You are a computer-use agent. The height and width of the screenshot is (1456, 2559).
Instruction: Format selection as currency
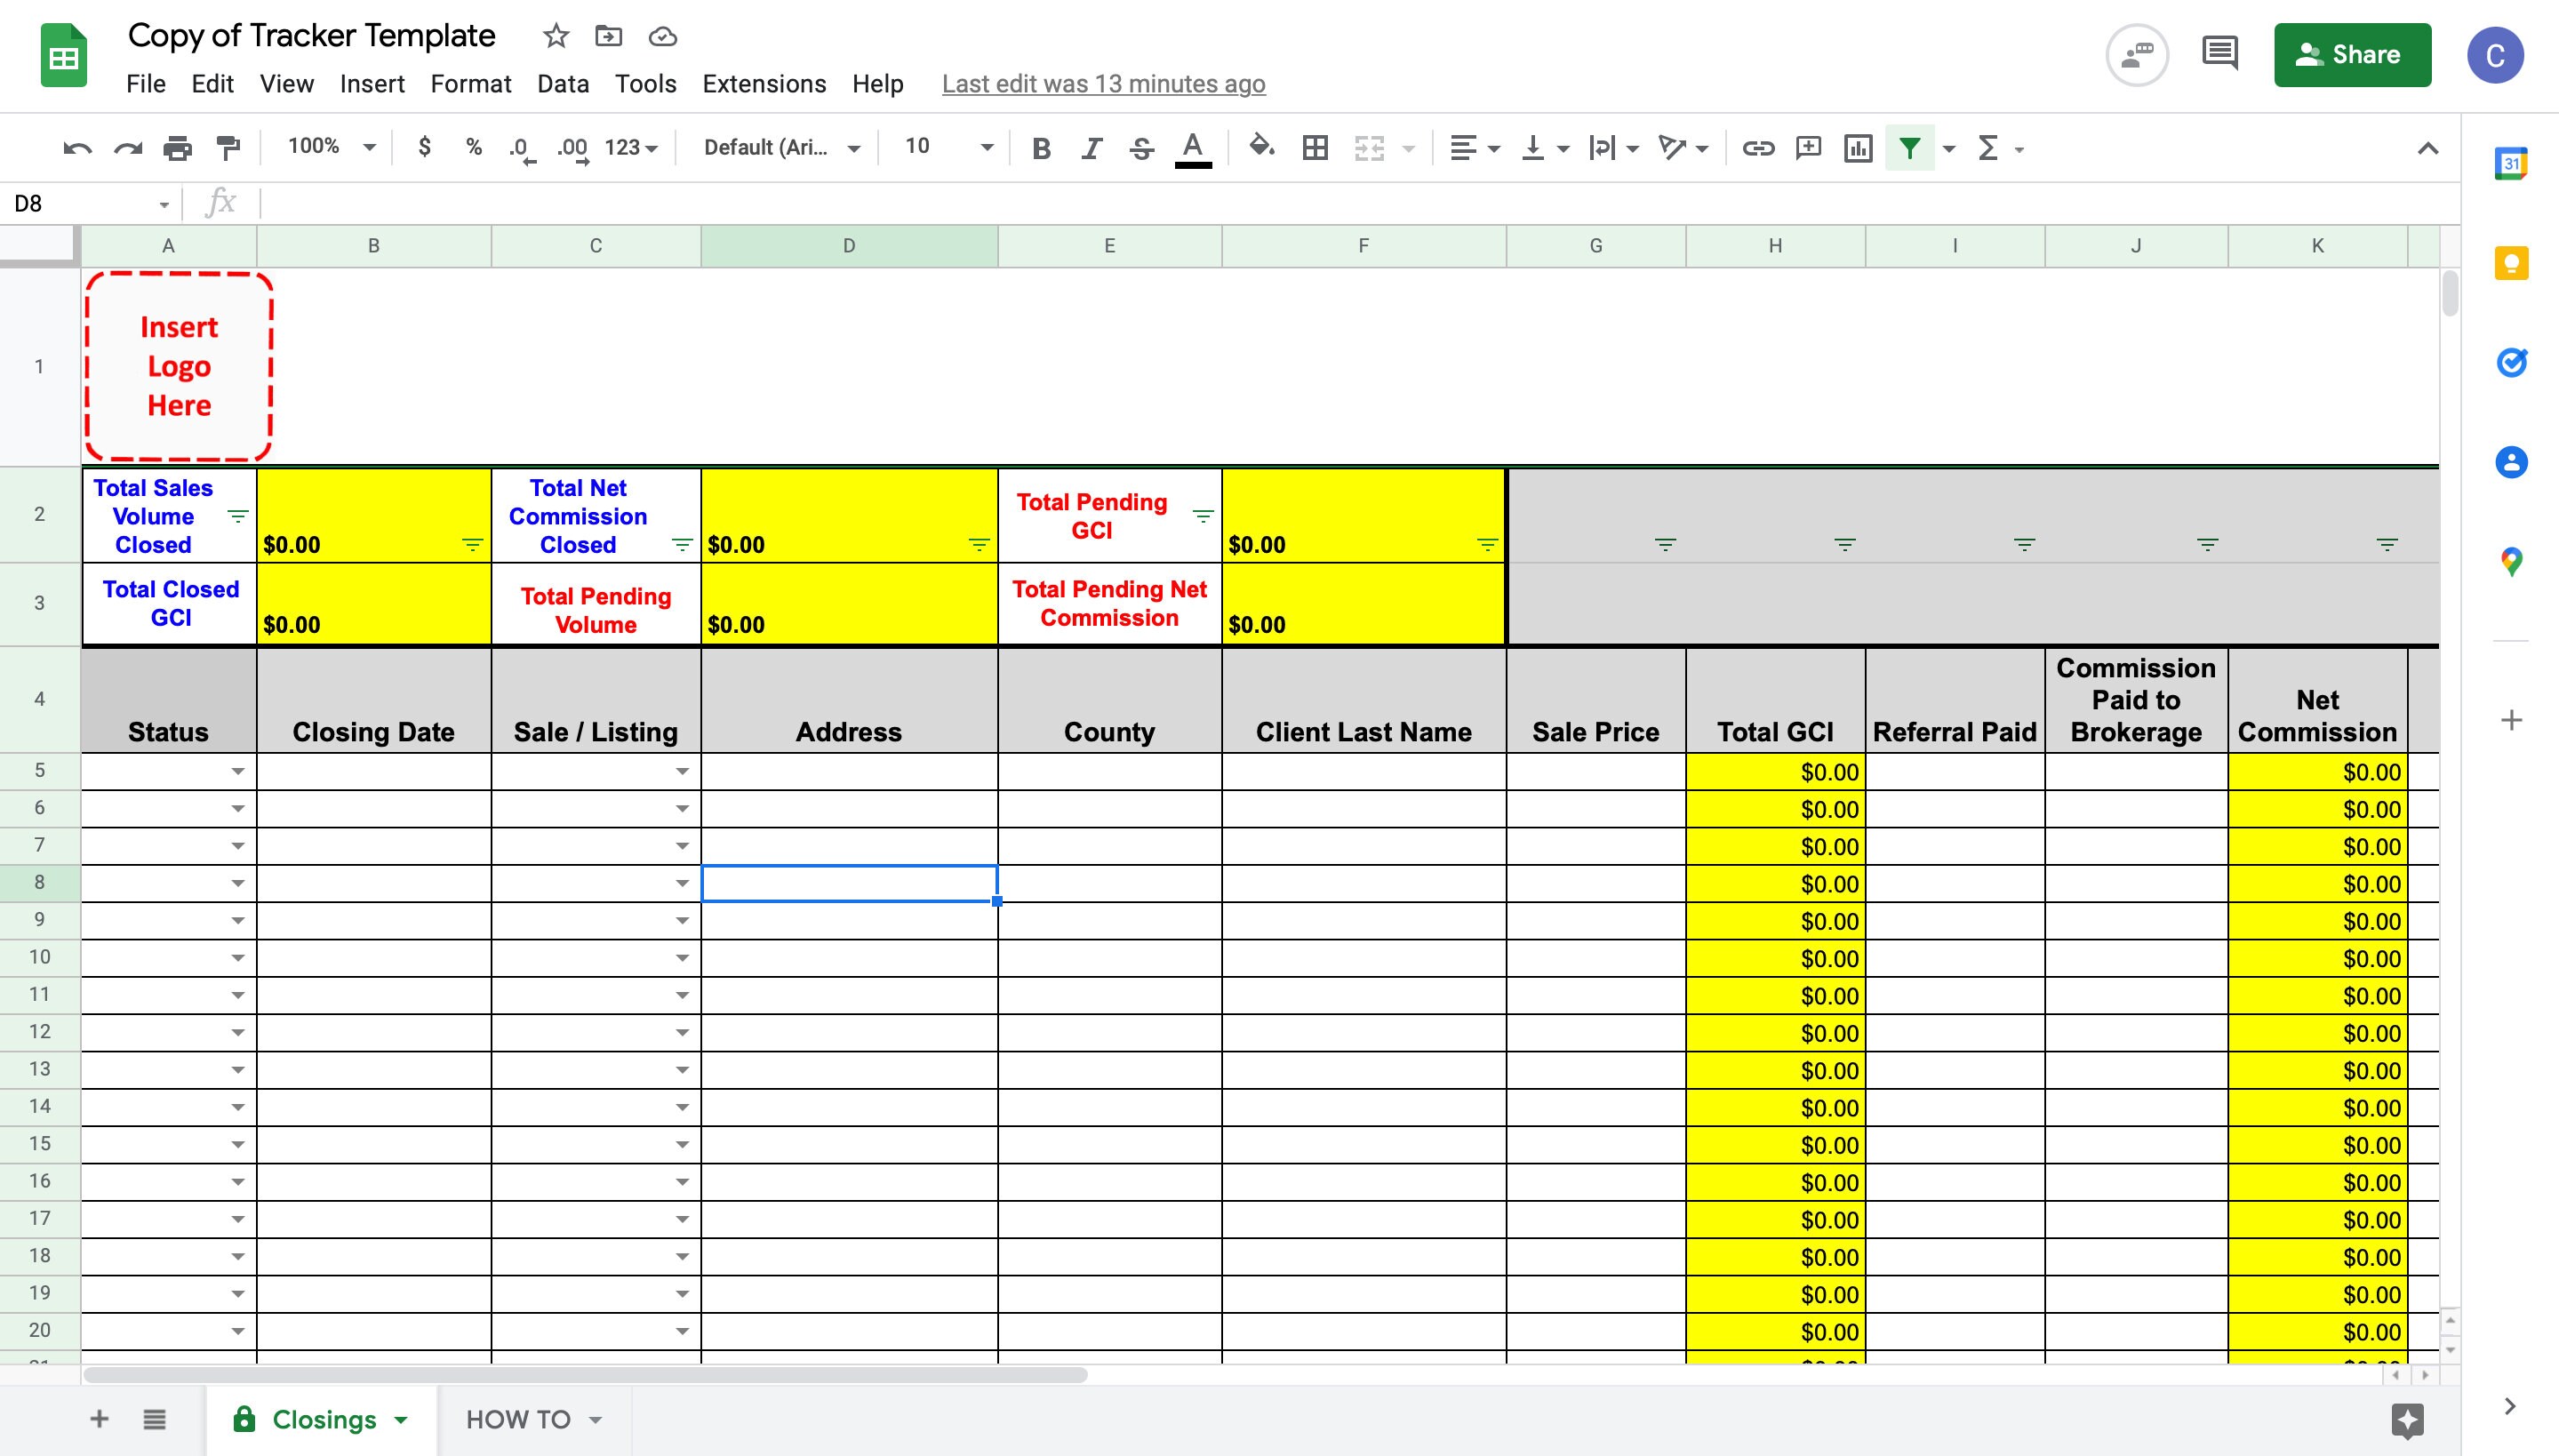(424, 147)
